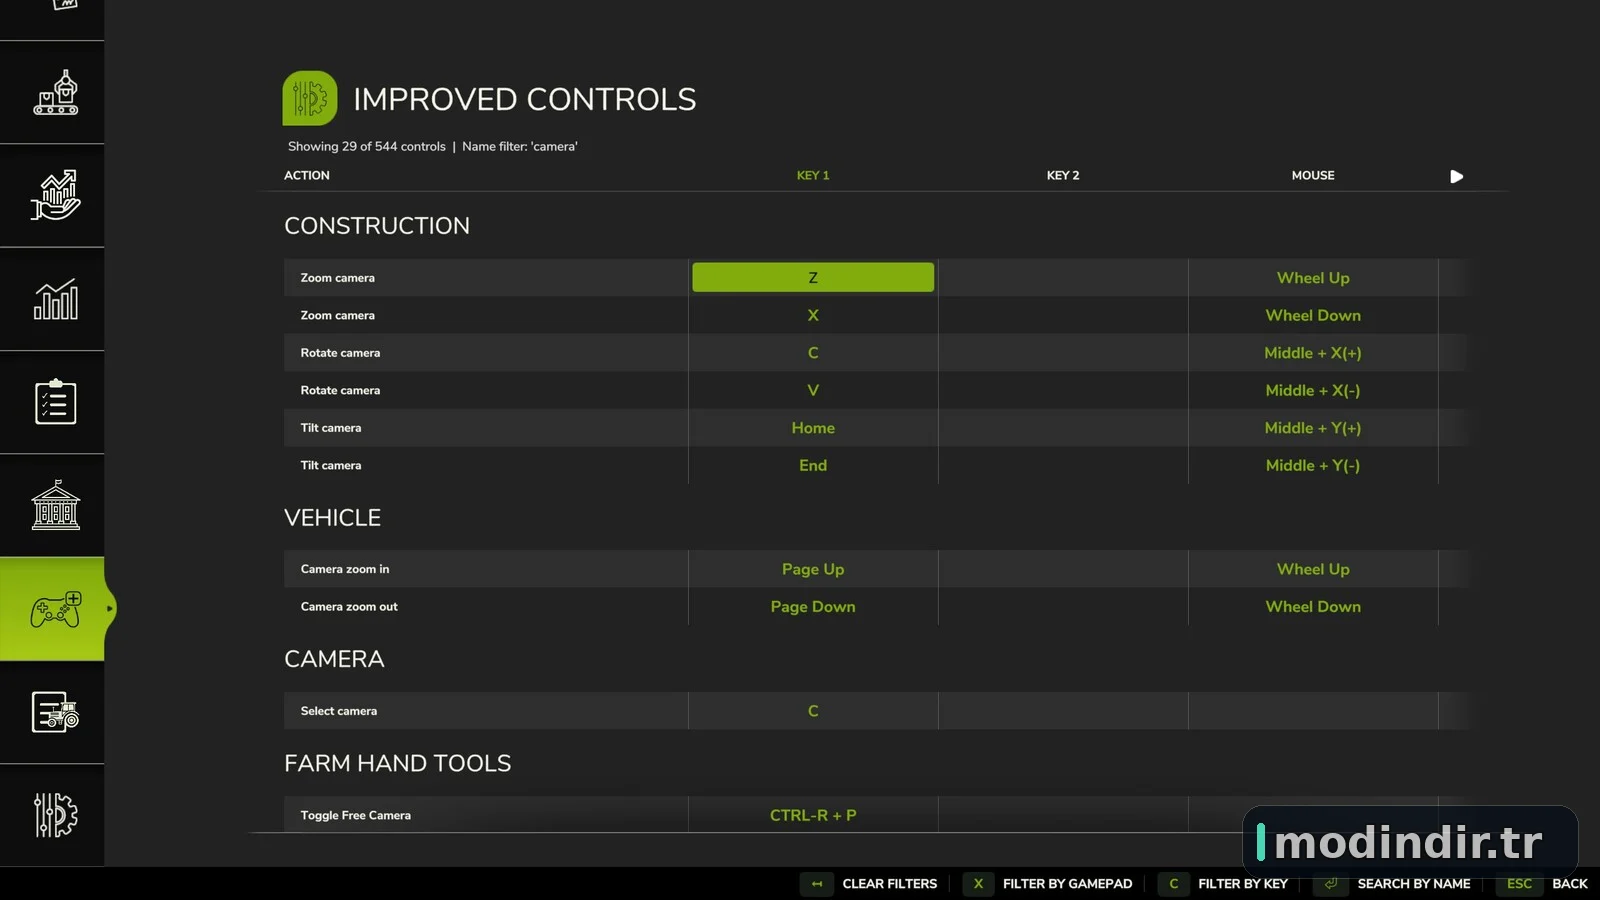Viewport: 1600px width, 900px height.
Task: Edit the CTRL-R + P Free Camera binding
Action: (813, 815)
